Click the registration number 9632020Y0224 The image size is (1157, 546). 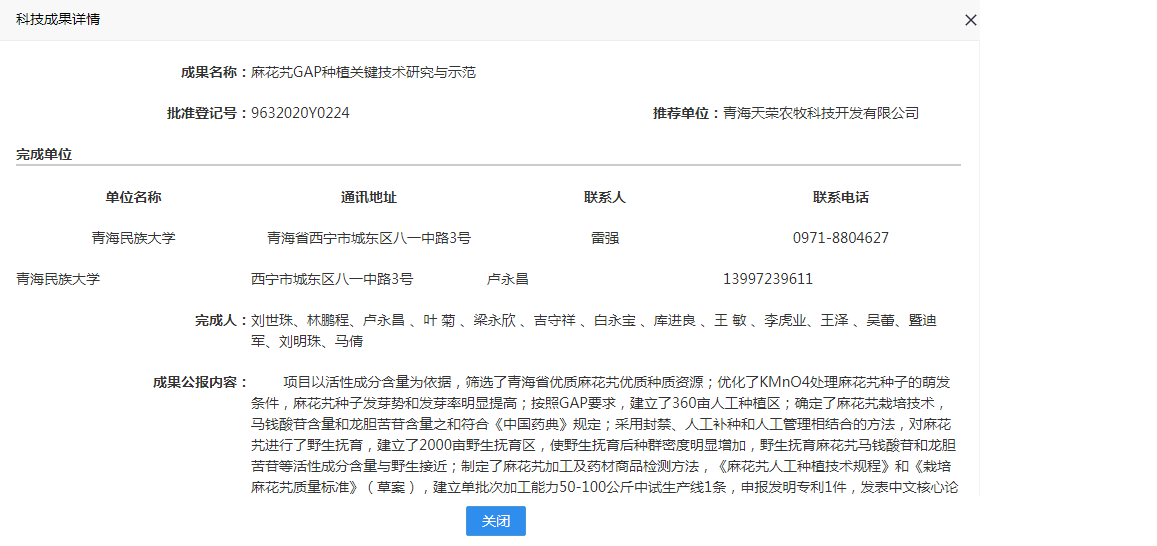[300, 113]
